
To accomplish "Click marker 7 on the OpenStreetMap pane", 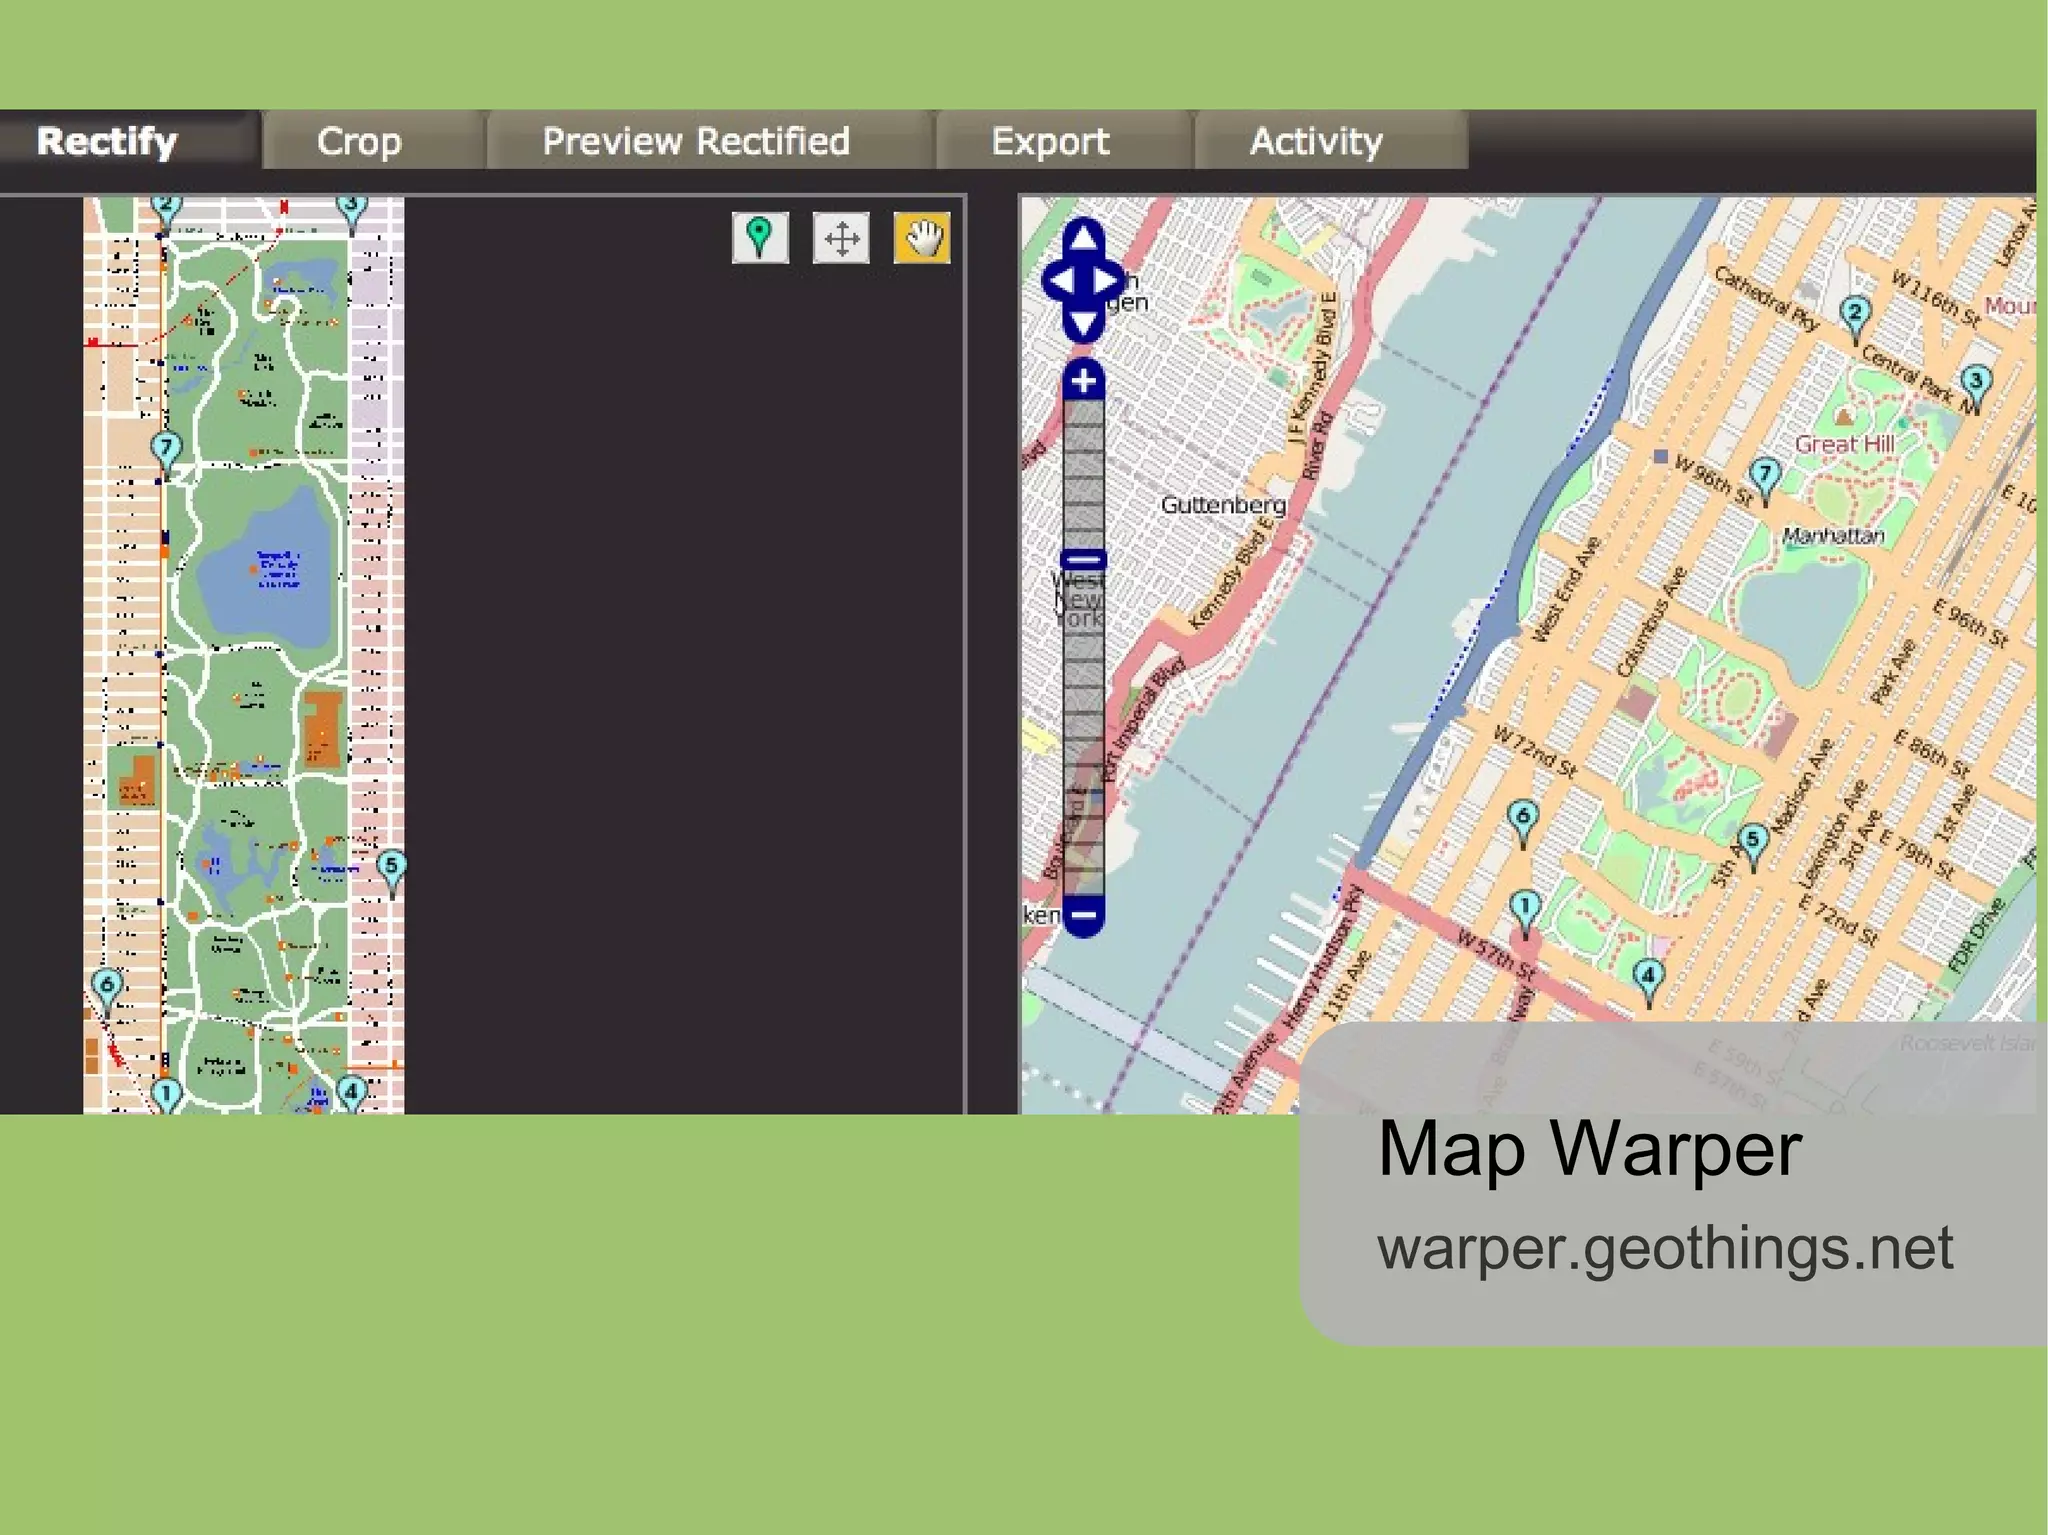I will click(1765, 479).
